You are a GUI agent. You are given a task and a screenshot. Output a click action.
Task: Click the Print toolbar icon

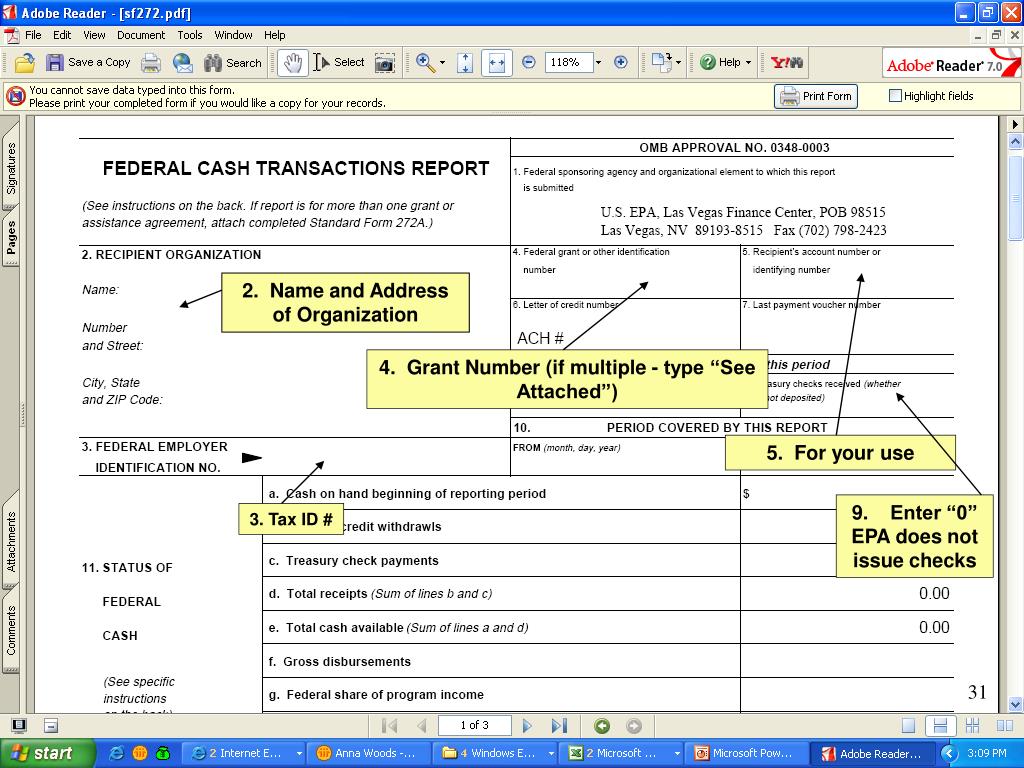[x=151, y=63]
